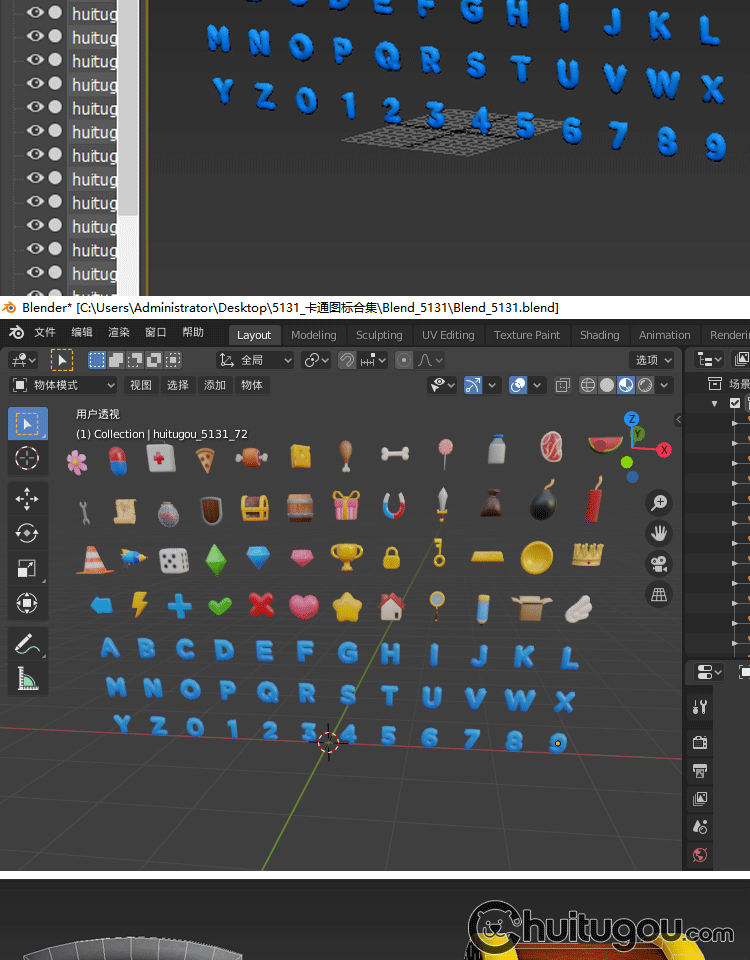Select the 3D Cursor tool
Viewport: 750px width, 960px height.
coord(27,458)
